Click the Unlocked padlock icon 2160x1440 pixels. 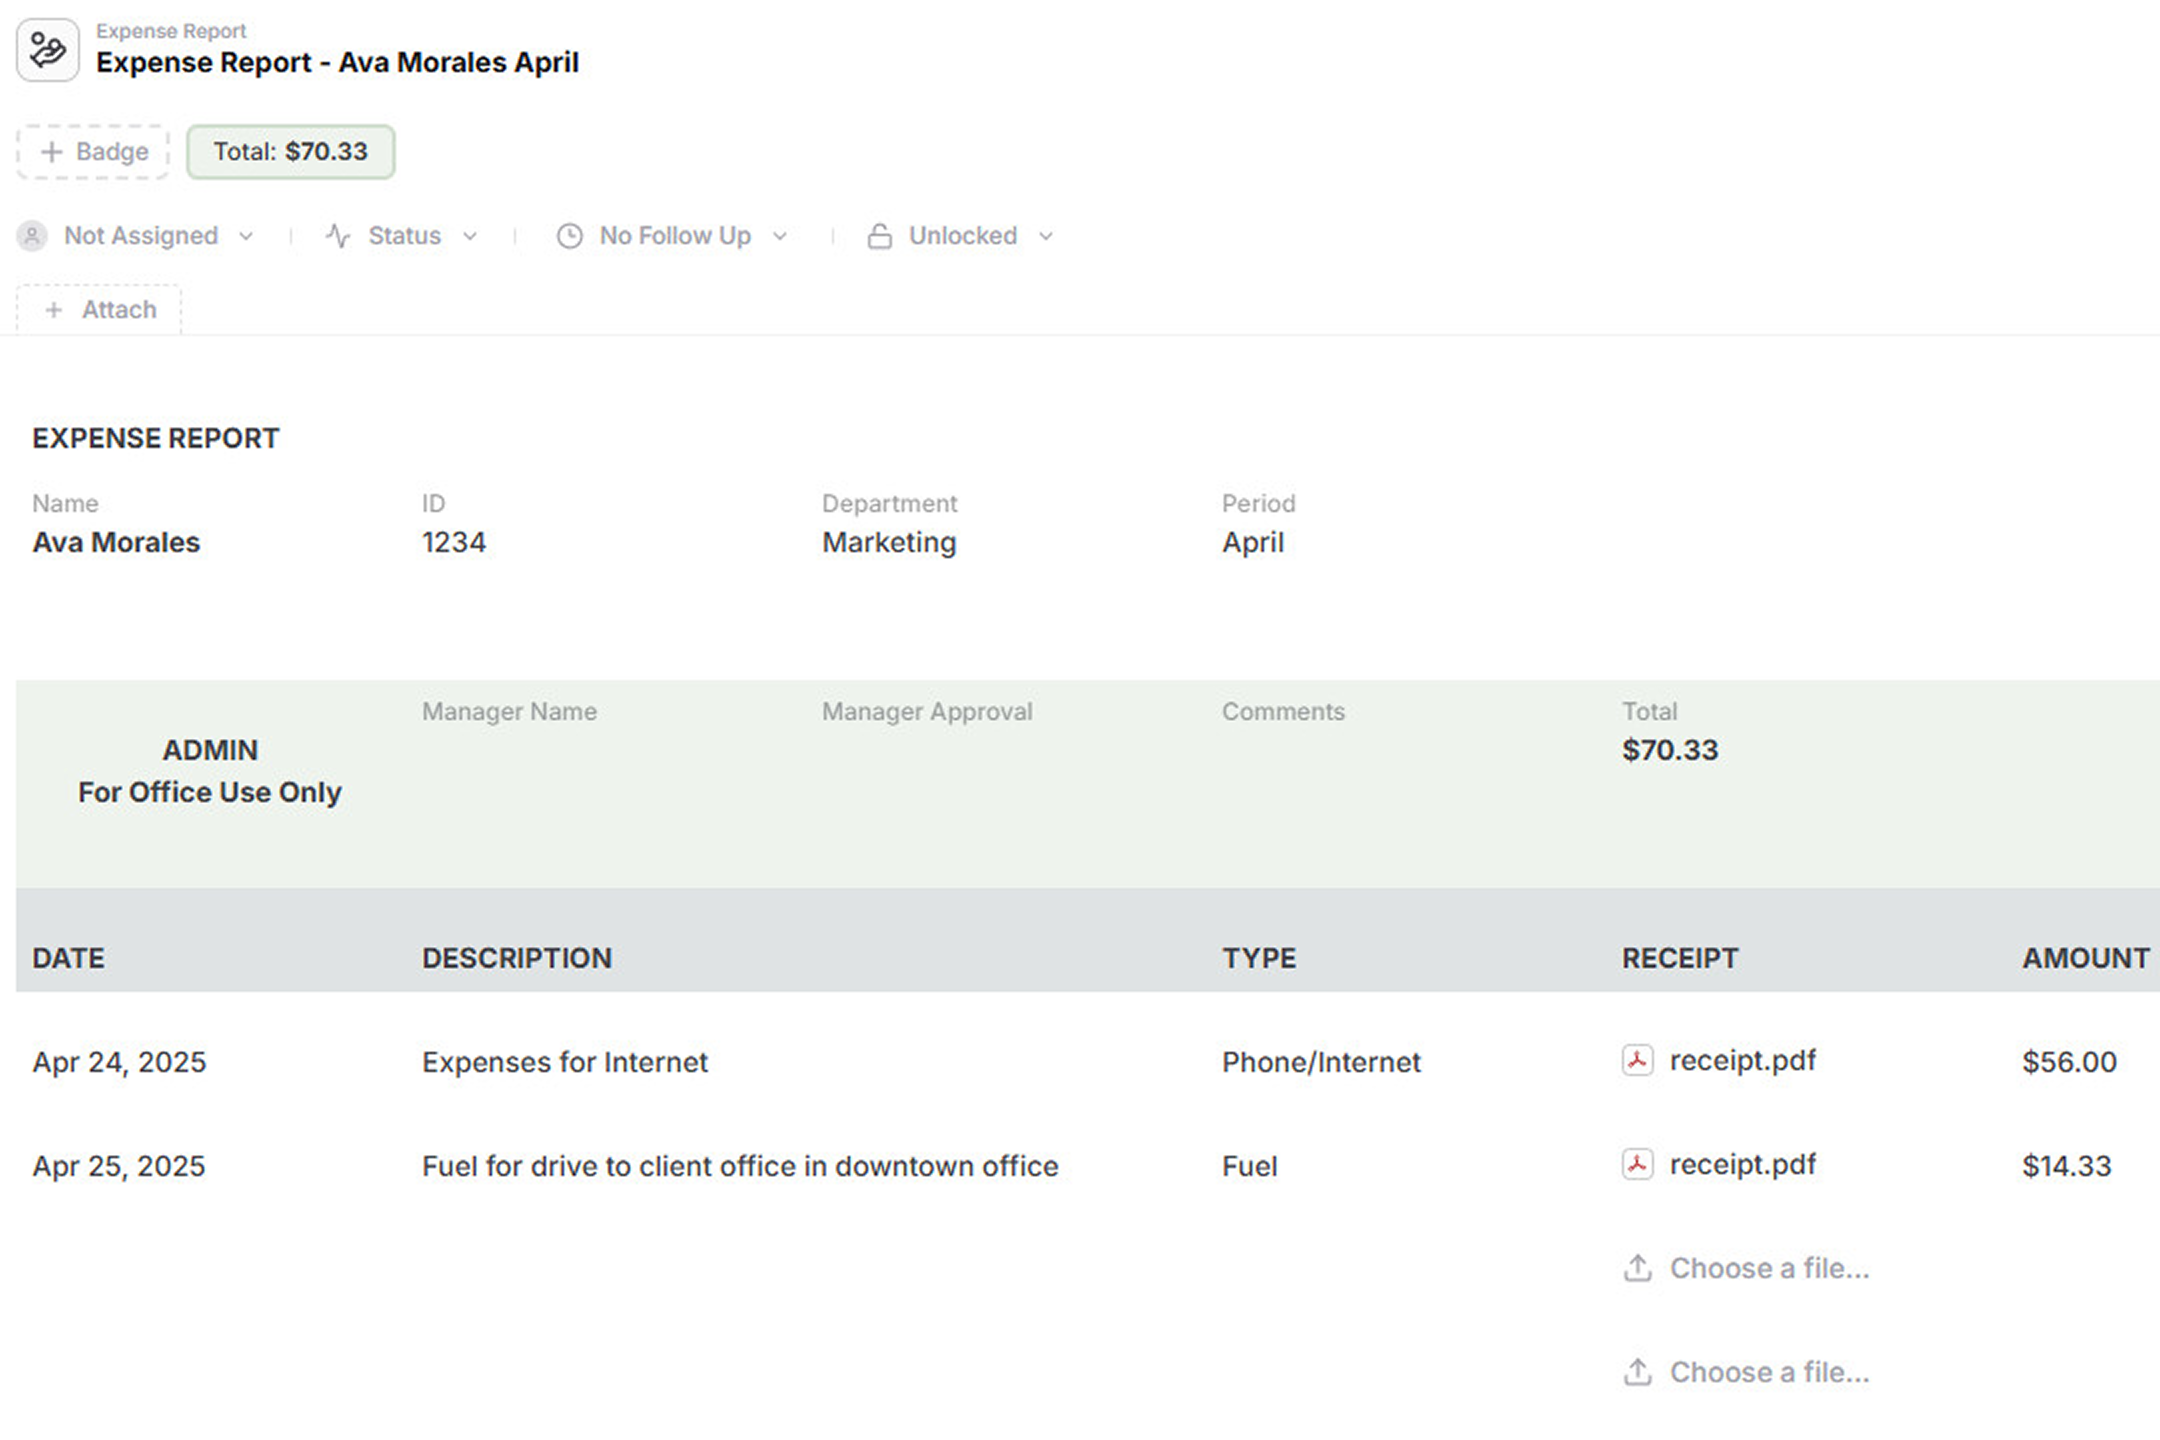point(879,236)
